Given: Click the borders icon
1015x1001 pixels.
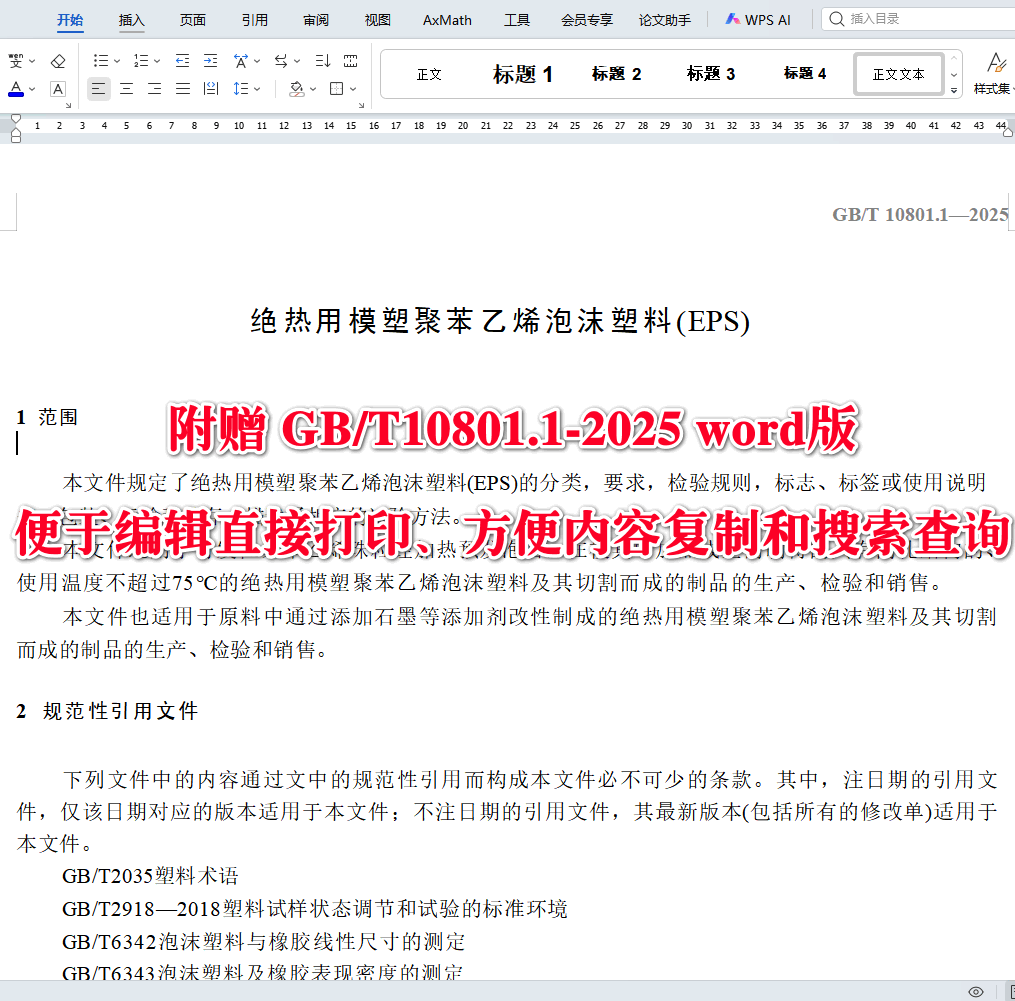Looking at the screenshot, I should 337,89.
